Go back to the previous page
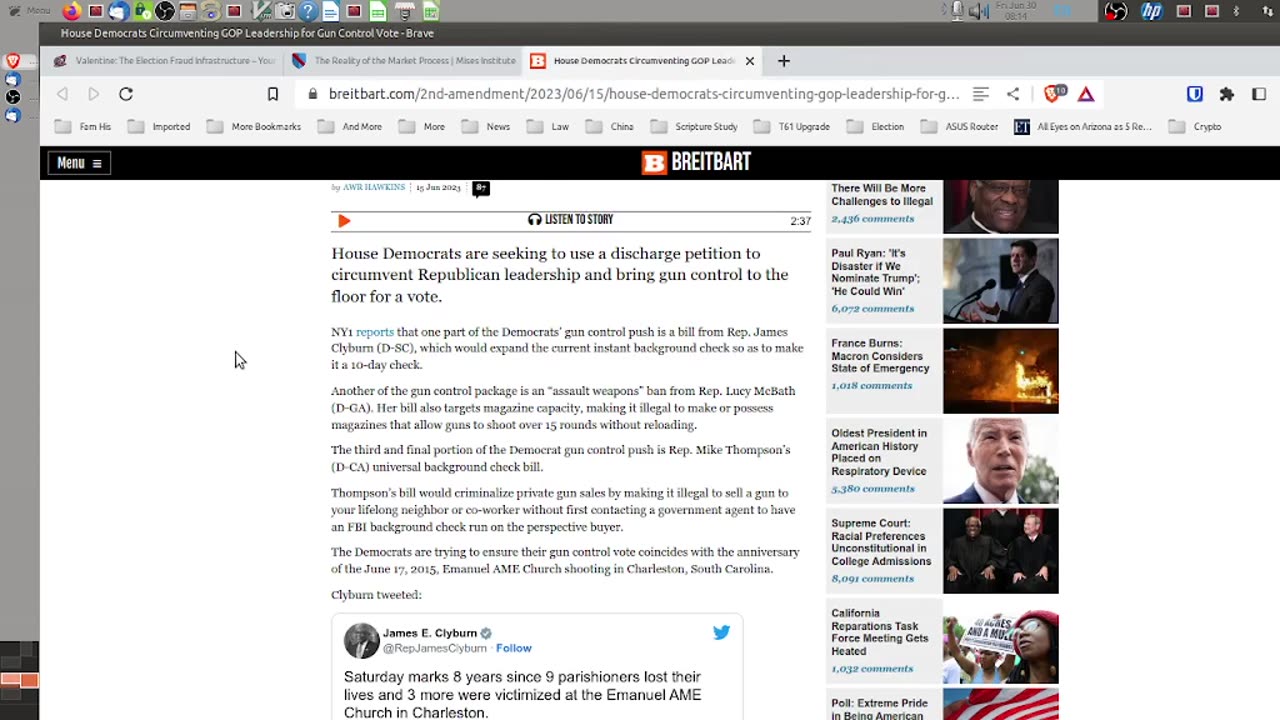The image size is (1280, 720). pyautogui.click(x=62, y=94)
